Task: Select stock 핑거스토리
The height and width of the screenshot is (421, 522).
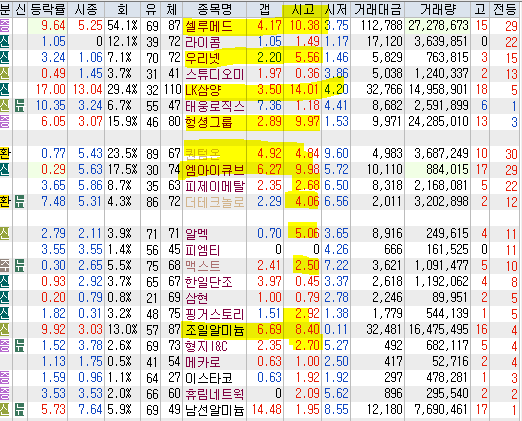Action: click(x=215, y=314)
